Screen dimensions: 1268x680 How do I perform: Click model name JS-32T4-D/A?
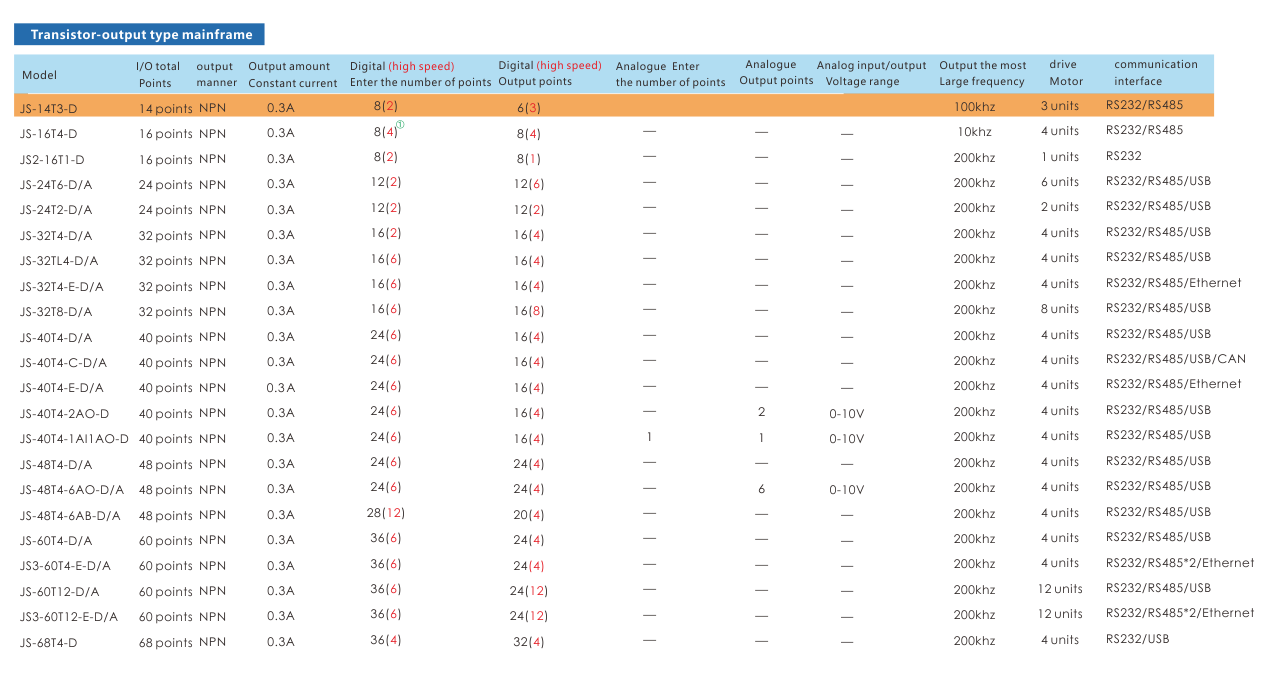[56, 236]
